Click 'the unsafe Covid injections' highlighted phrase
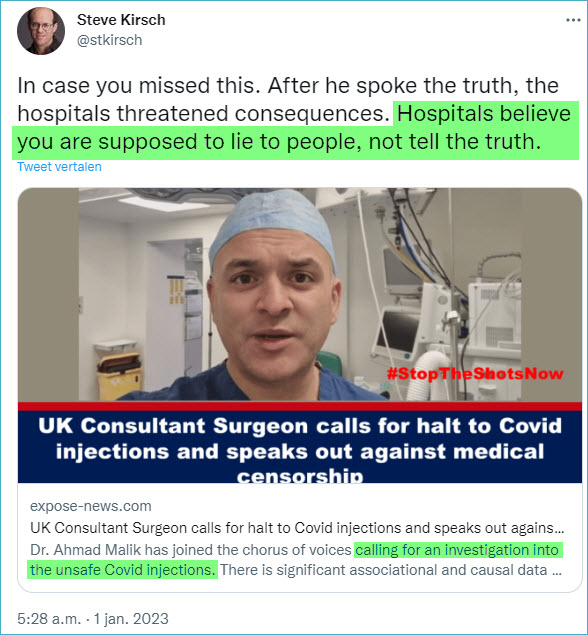The image size is (588, 635). (122, 570)
